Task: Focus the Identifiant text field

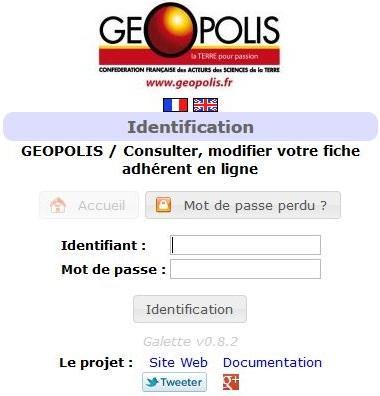Action: 245,245
